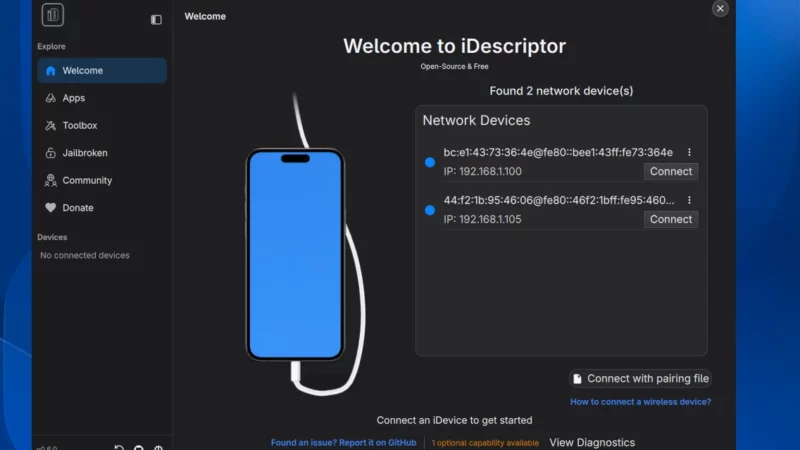Click the Apps icon in the sidebar
The width and height of the screenshot is (800, 450).
coord(51,98)
